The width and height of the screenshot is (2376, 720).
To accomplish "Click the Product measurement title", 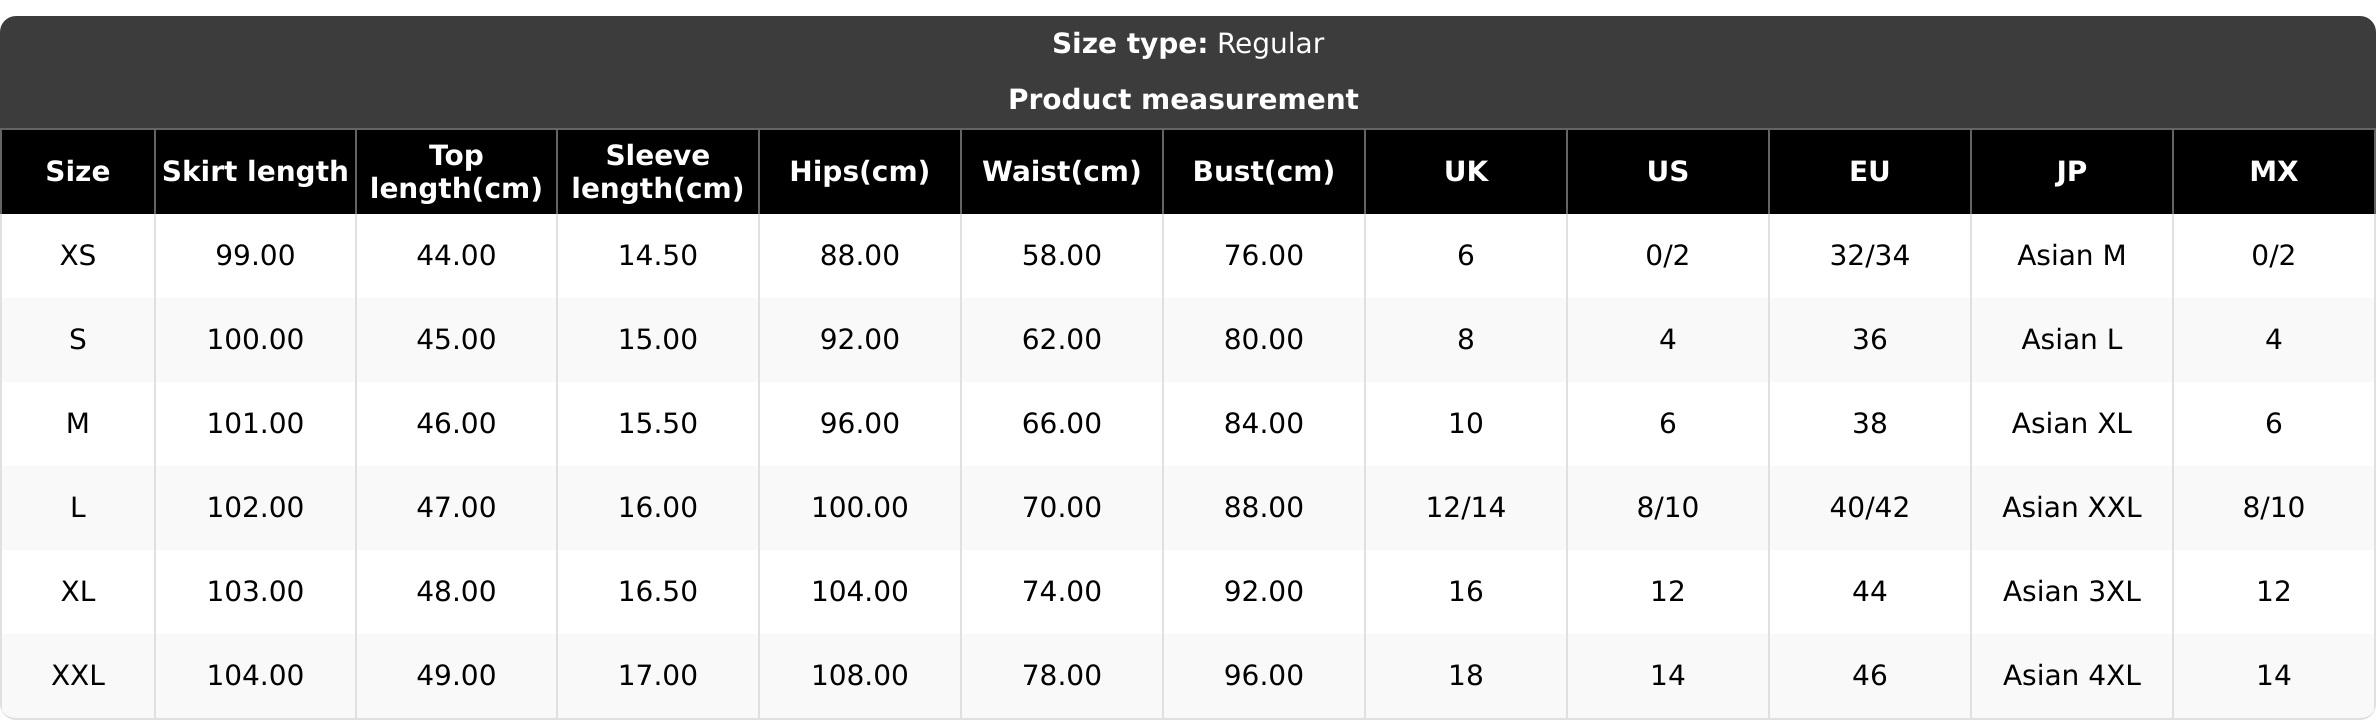I will [1183, 100].
